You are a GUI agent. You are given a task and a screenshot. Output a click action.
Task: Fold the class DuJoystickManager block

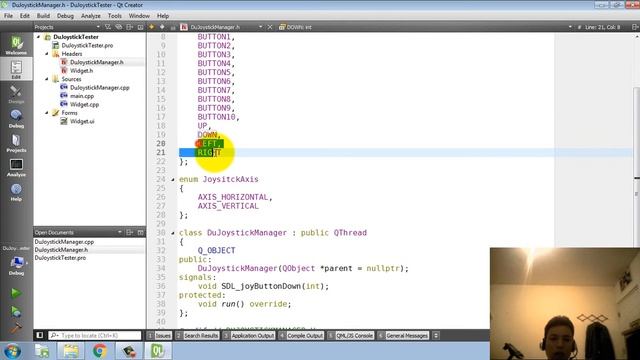click(x=173, y=233)
